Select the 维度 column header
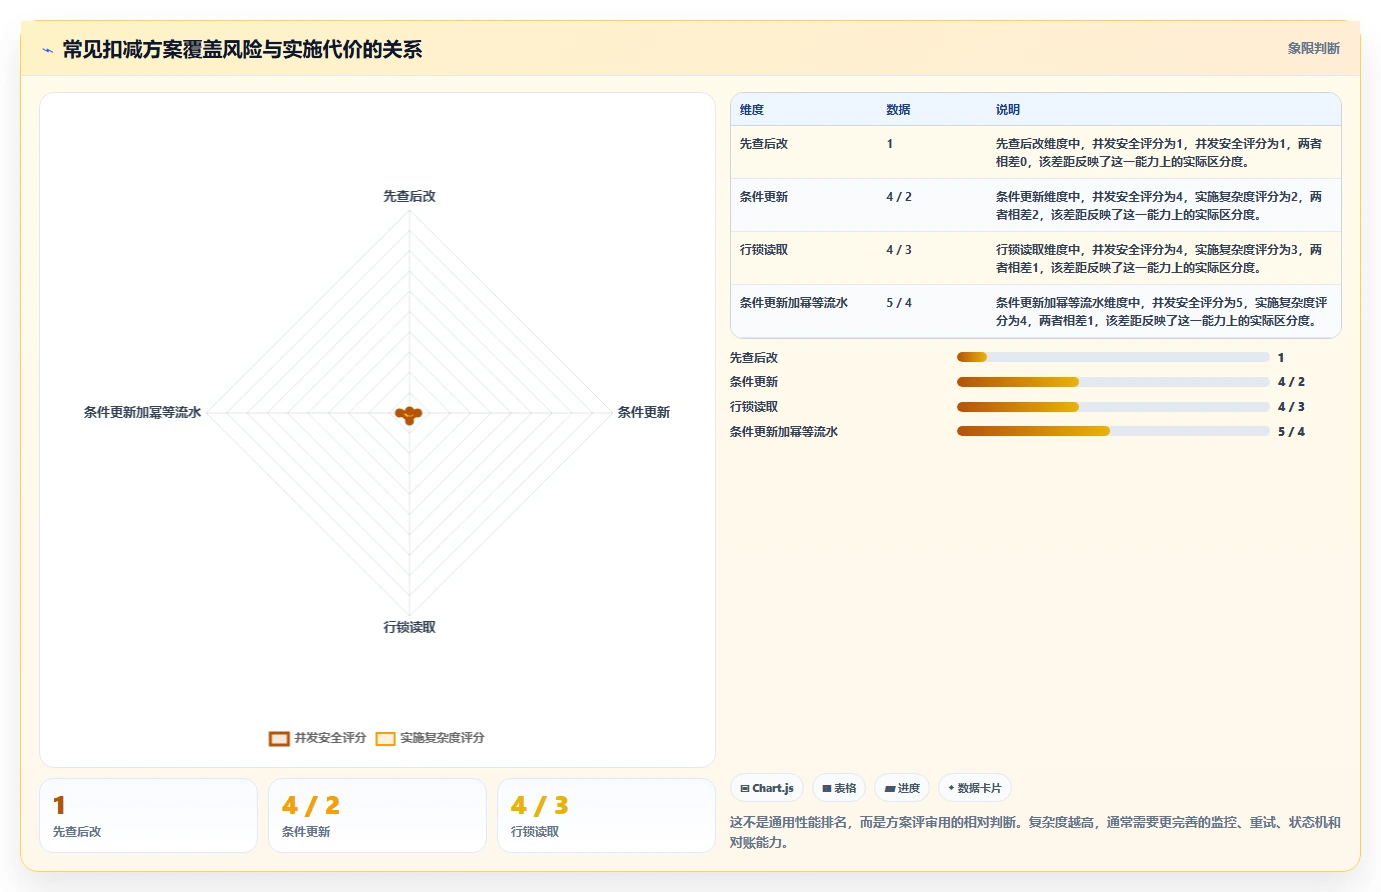 point(752,110)
